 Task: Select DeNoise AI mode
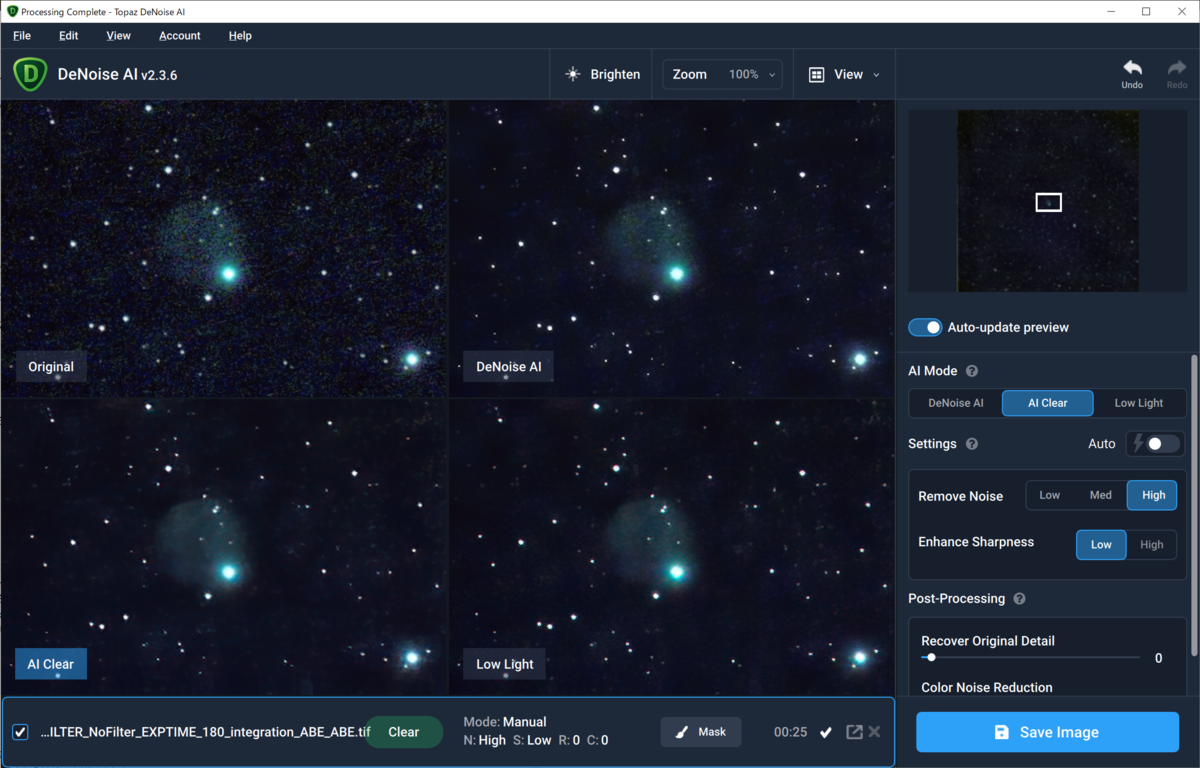(956, 403)
